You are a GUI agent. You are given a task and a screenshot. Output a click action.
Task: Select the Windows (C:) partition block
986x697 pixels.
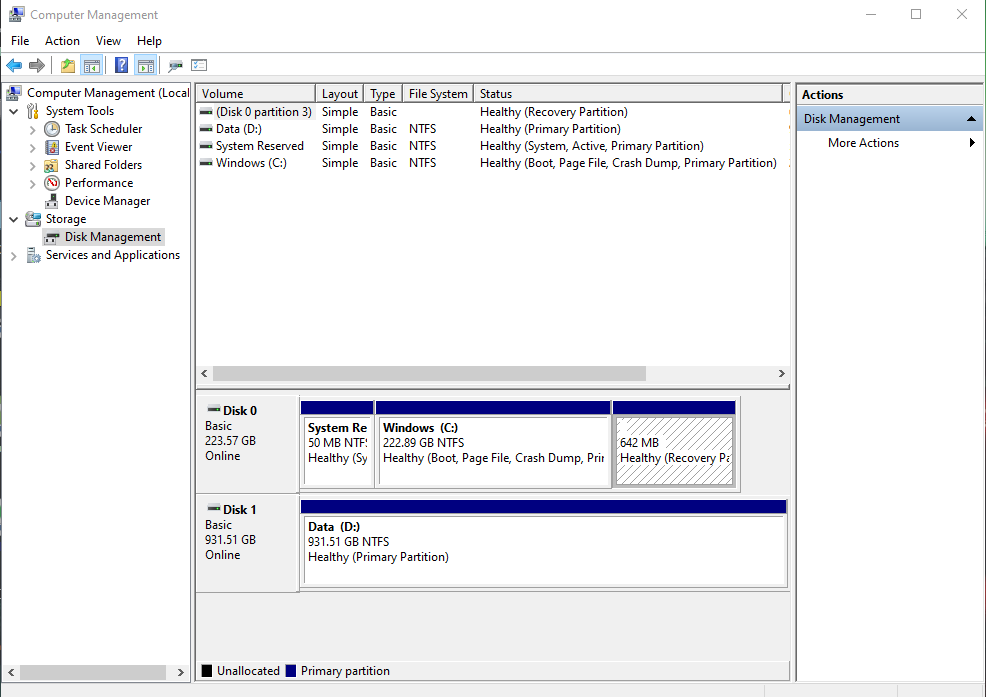493,444
